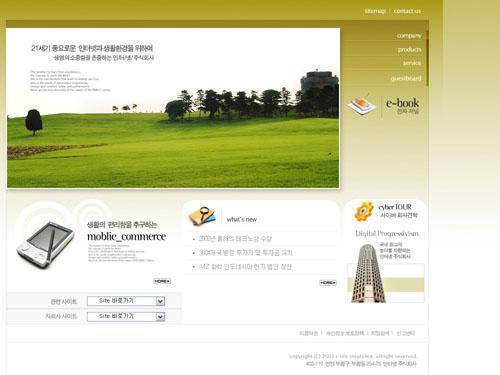
Task: Click MORE button under what's new
Action: point(328,283)
